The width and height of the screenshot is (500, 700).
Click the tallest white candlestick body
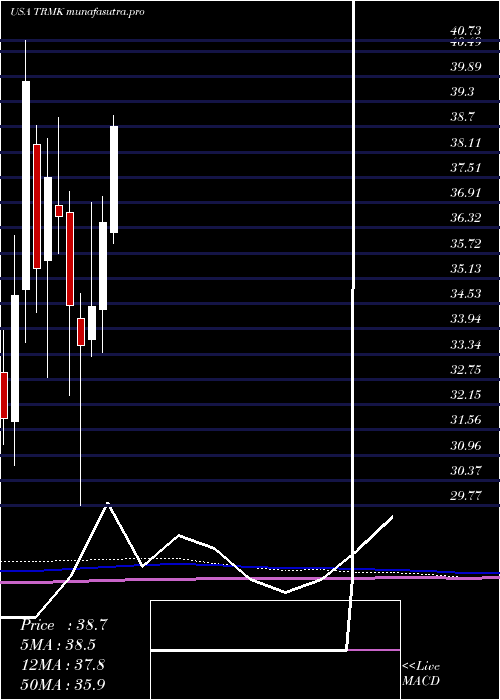click(x=26, y=185)
